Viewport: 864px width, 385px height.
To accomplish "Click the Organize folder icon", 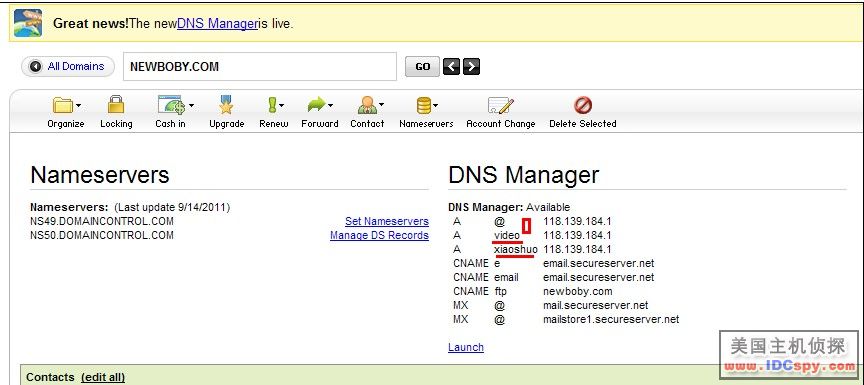I will (62, 105).
